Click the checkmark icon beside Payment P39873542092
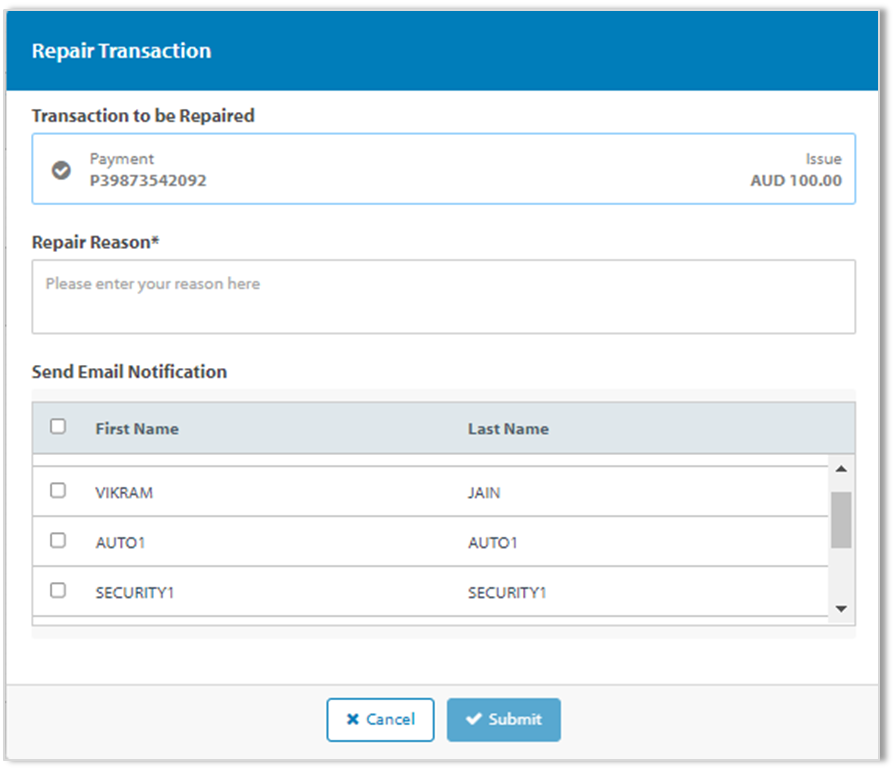The height and width of the screenshot is (770, 895). click(x=58, y=168)
